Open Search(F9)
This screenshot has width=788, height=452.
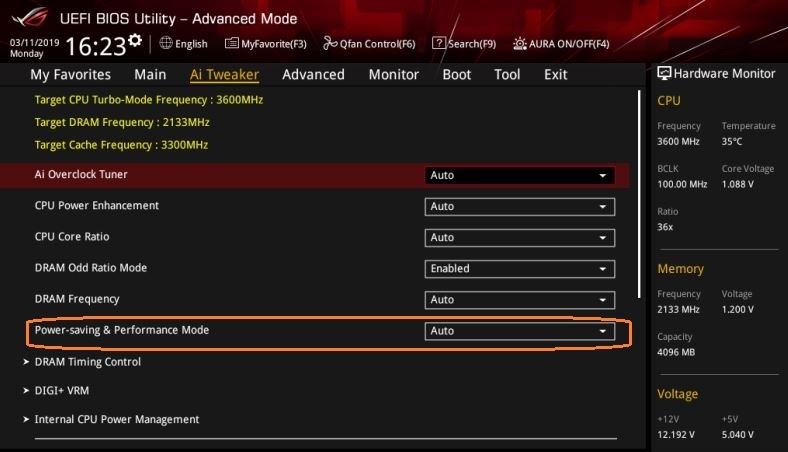(x=472, y=44)
